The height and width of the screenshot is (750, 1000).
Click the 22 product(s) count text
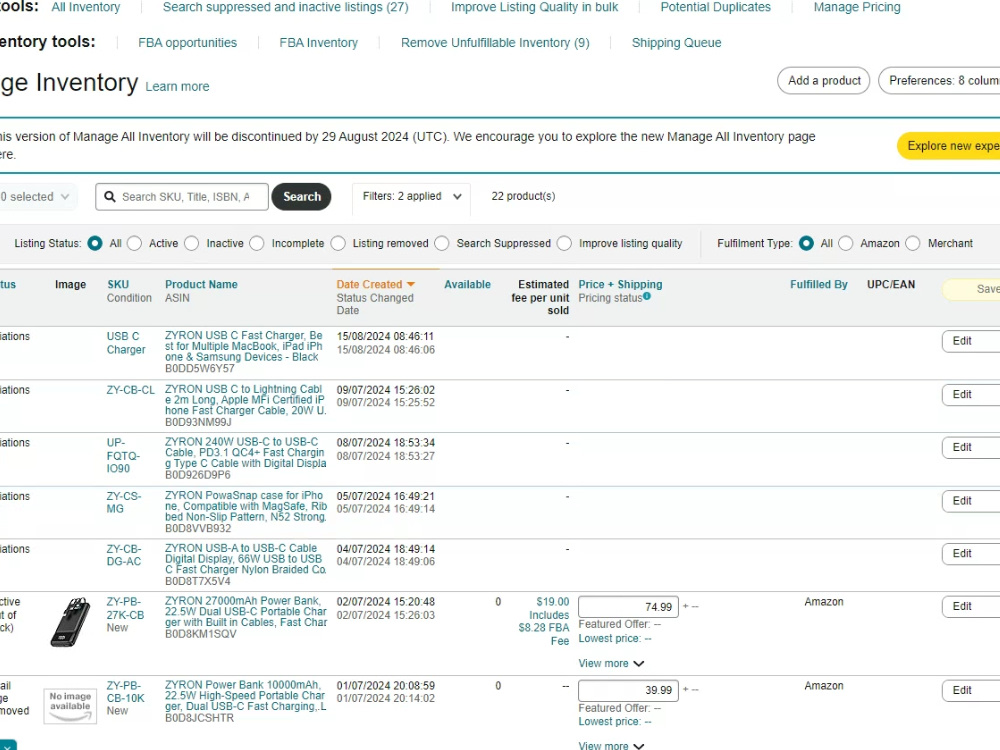click(523, 196)
